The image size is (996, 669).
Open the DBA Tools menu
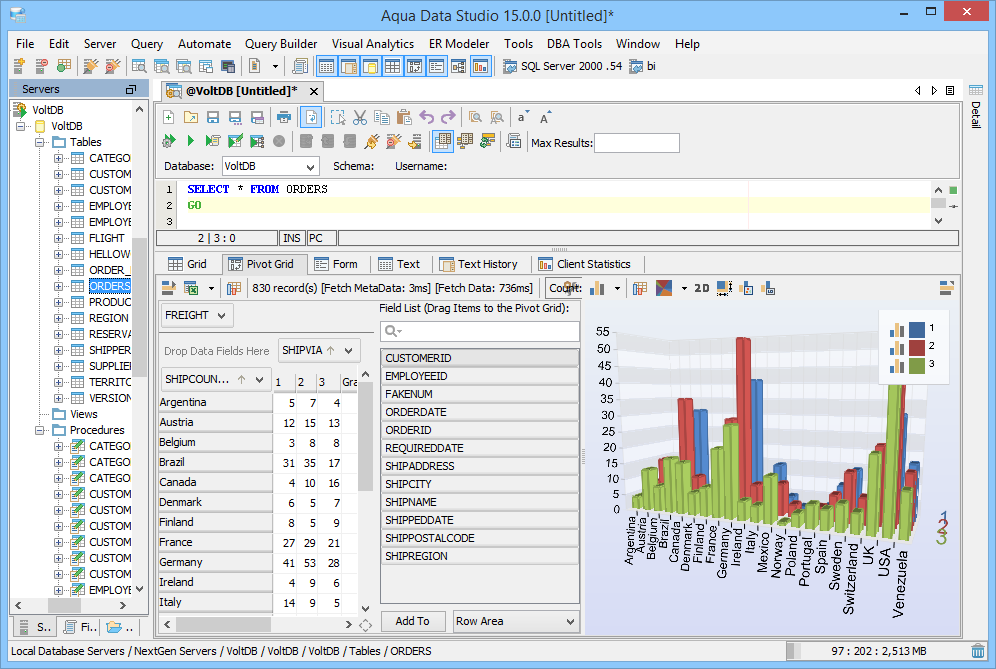coord(574,44)
